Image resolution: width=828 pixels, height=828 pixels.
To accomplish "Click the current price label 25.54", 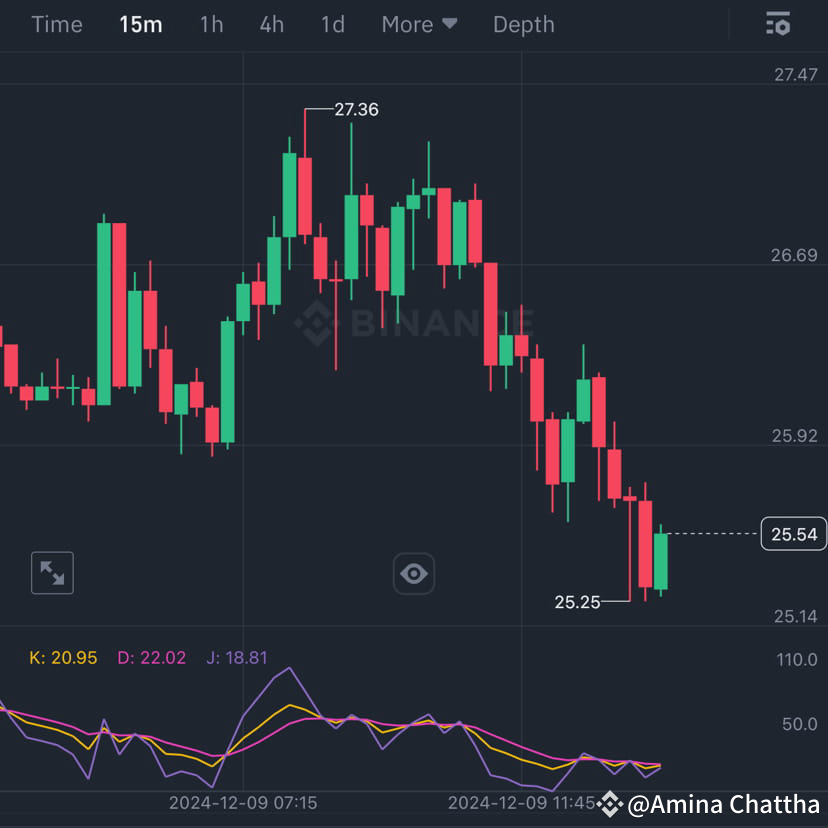I will click(x=793, y=534).
